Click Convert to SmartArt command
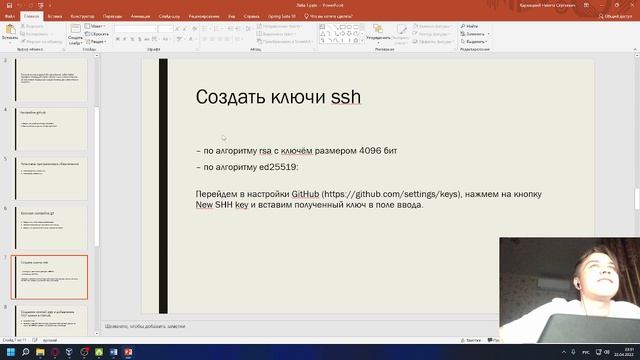The width and height of the screenshot is (640, 360). [x=285, y=42]
